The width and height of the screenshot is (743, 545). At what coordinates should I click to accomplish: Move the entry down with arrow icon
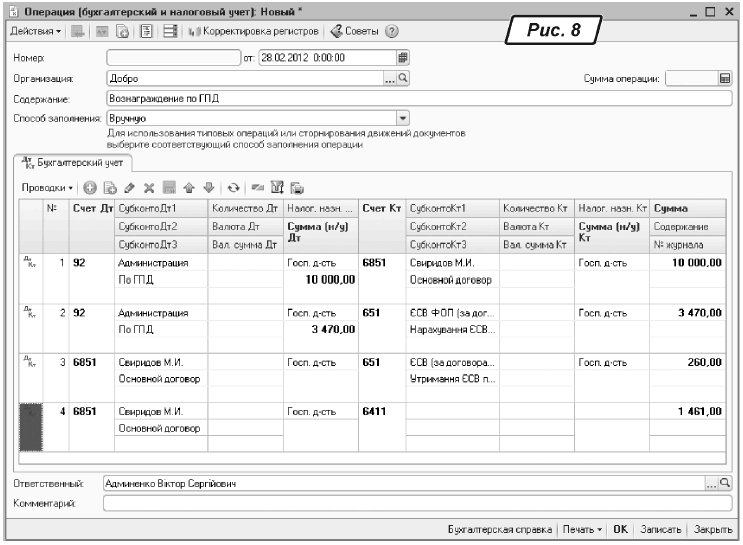tap(208, 187)
